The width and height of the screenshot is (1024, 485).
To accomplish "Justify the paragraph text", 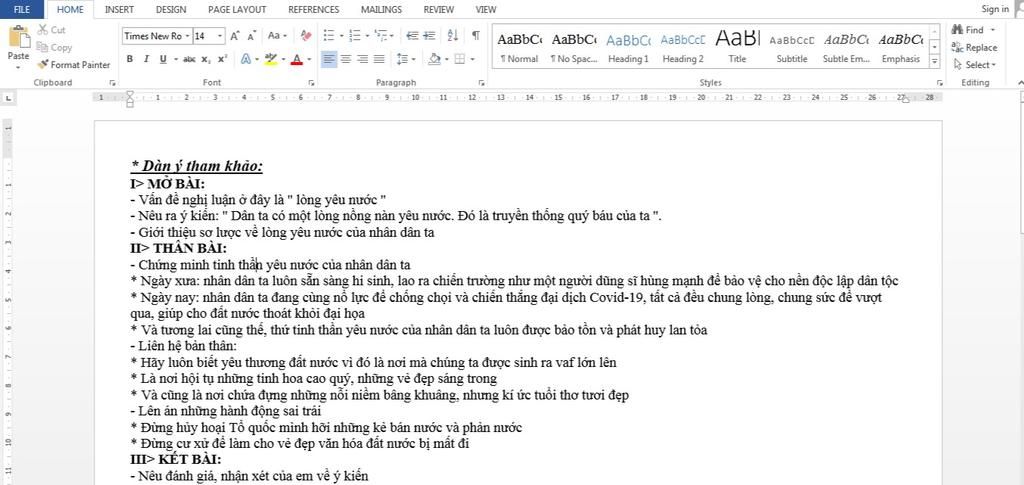I will [x=379, y=59].
